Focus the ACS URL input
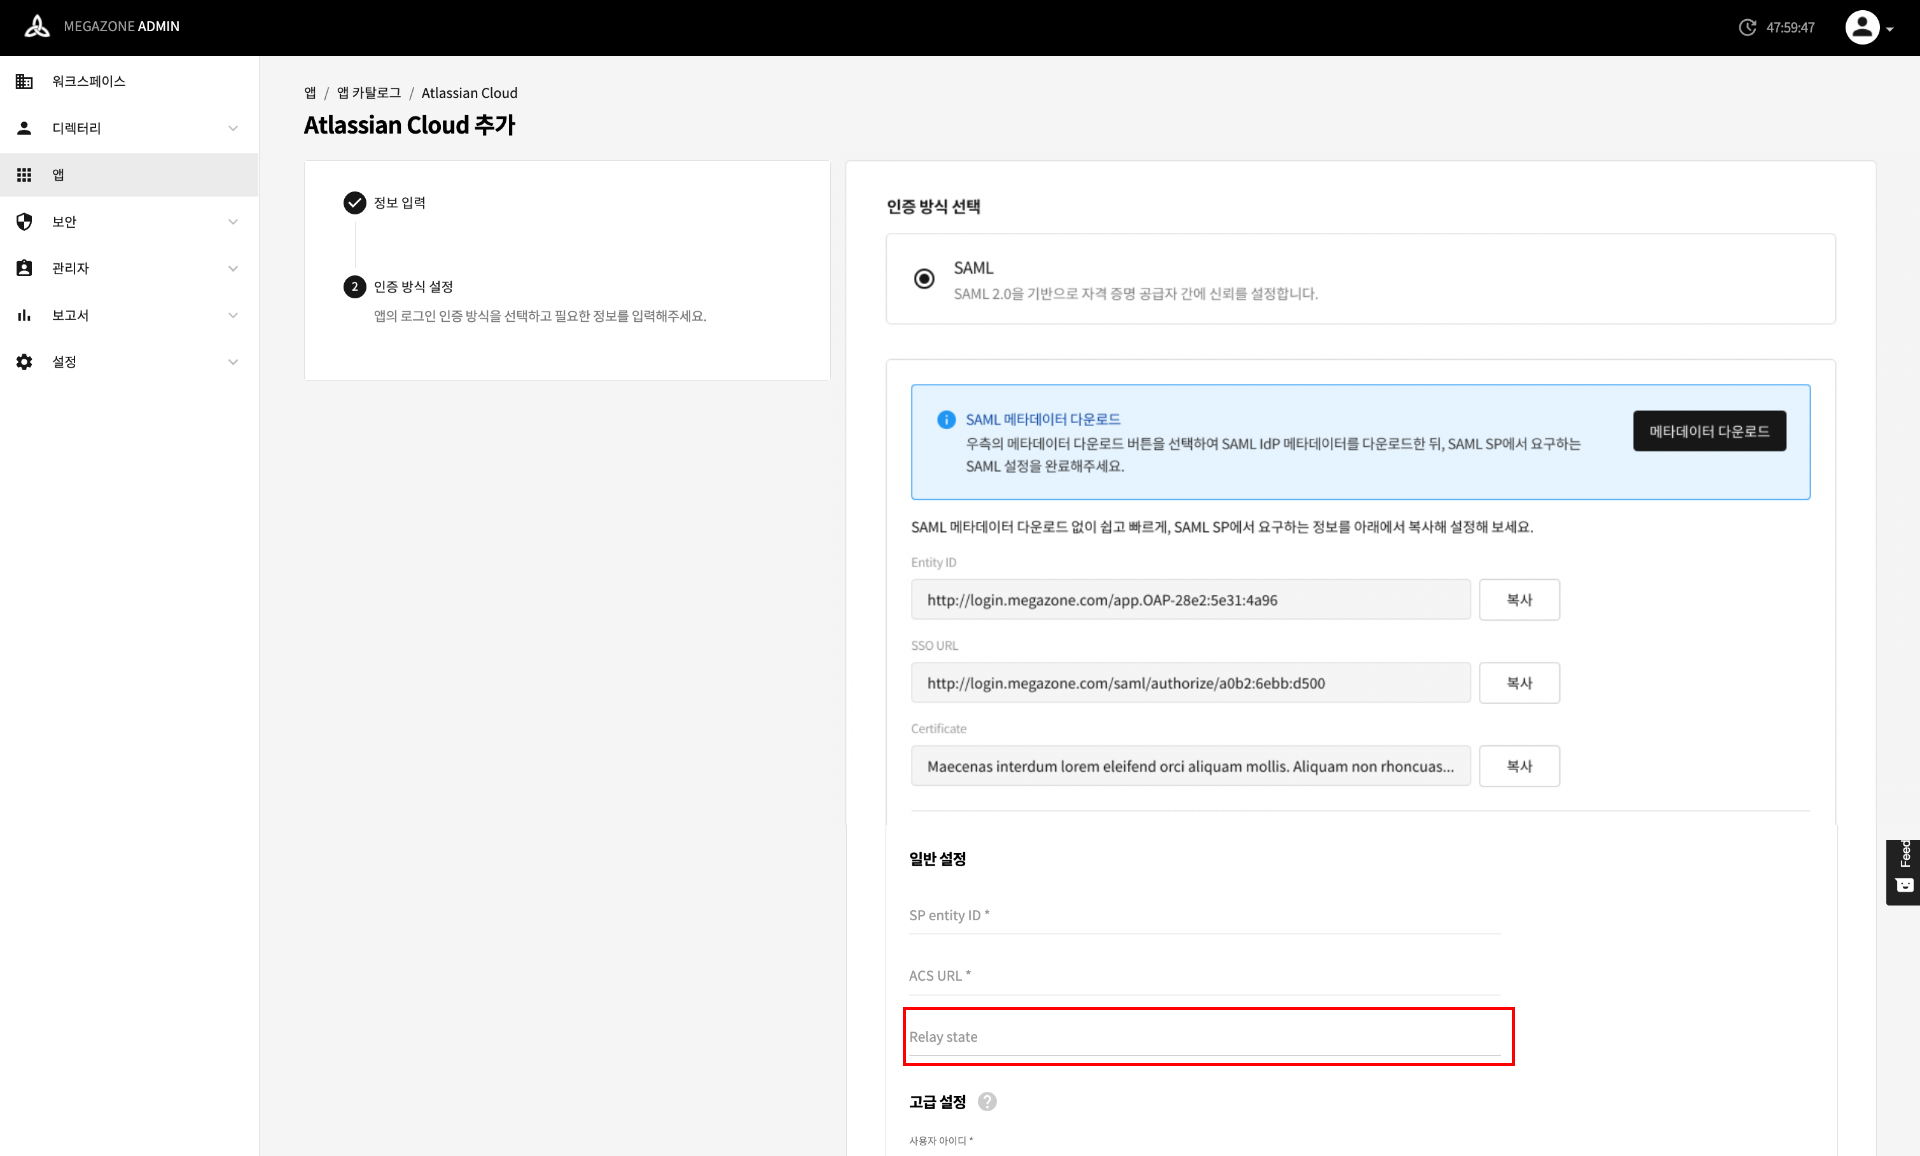Viewport: 1920px width, 1156px height. (x=1204, y=976)
